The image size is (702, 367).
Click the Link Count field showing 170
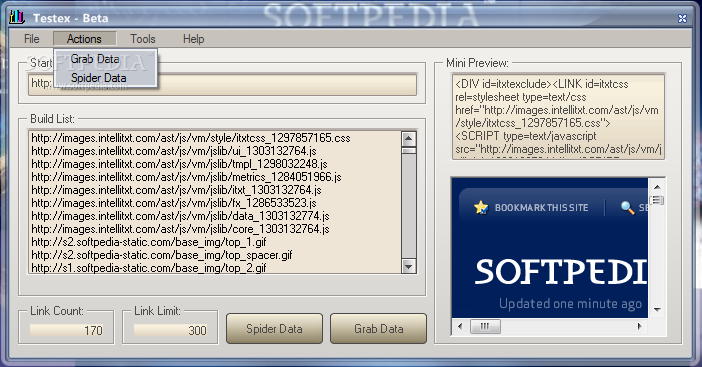[67, 330]
